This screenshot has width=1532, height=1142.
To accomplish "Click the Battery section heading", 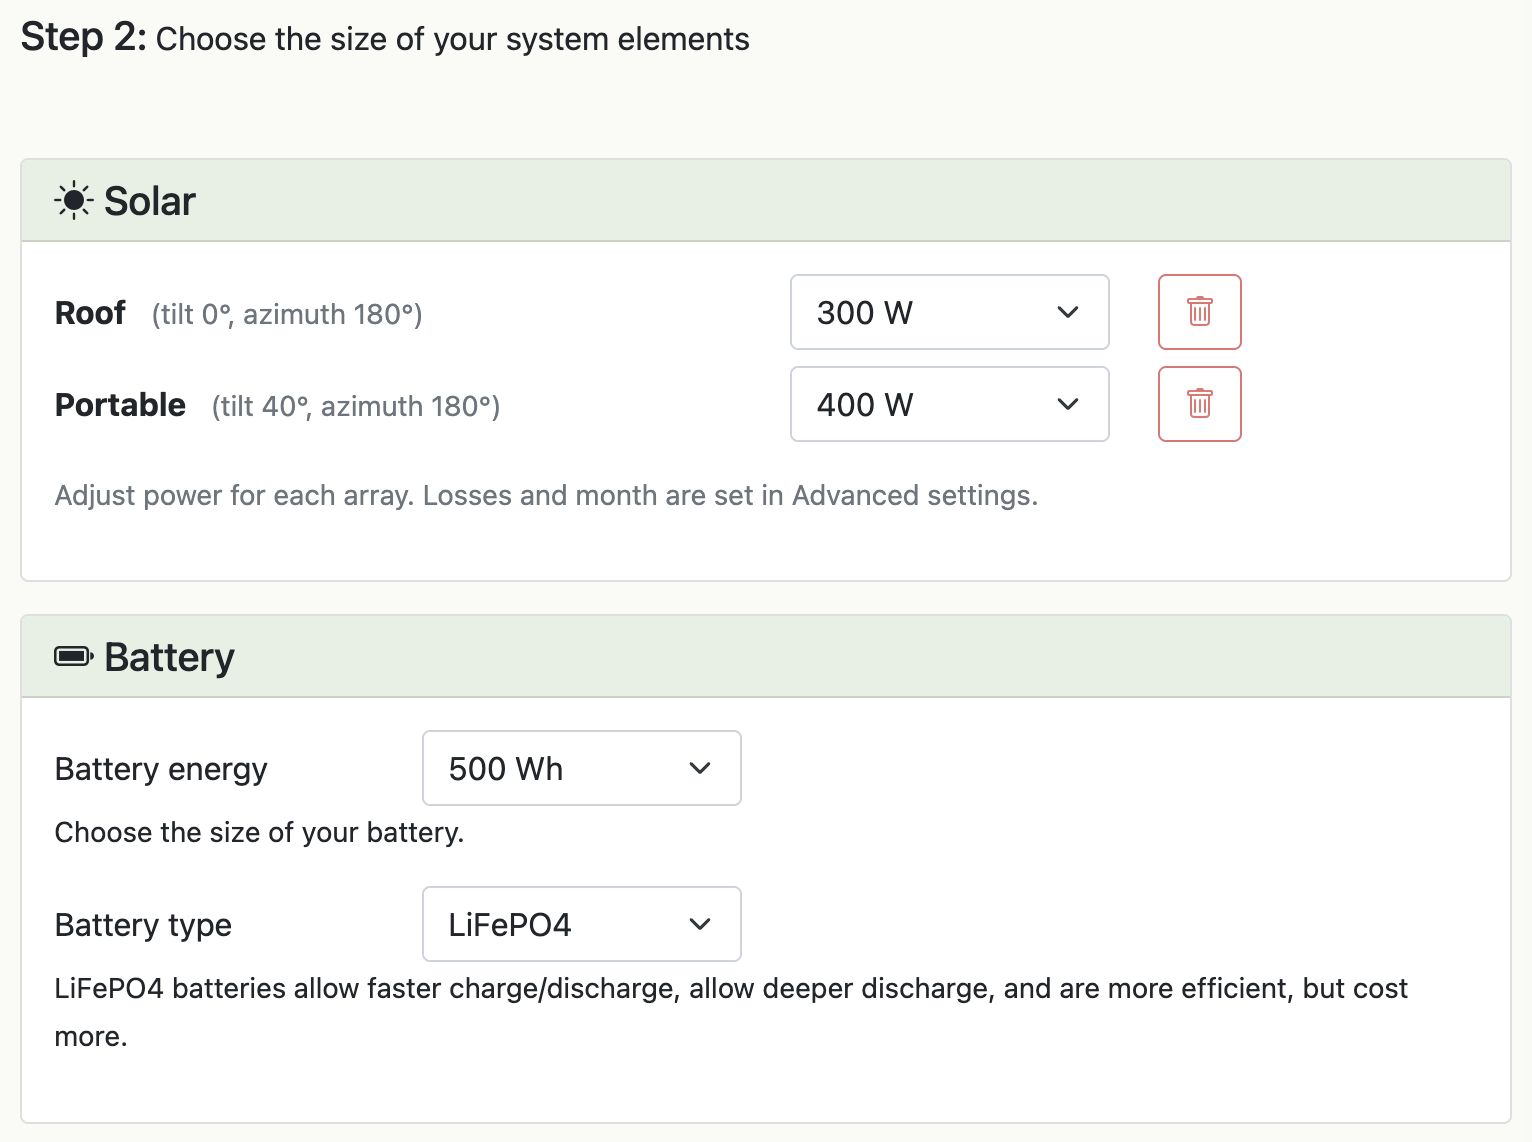I will 169,657.
